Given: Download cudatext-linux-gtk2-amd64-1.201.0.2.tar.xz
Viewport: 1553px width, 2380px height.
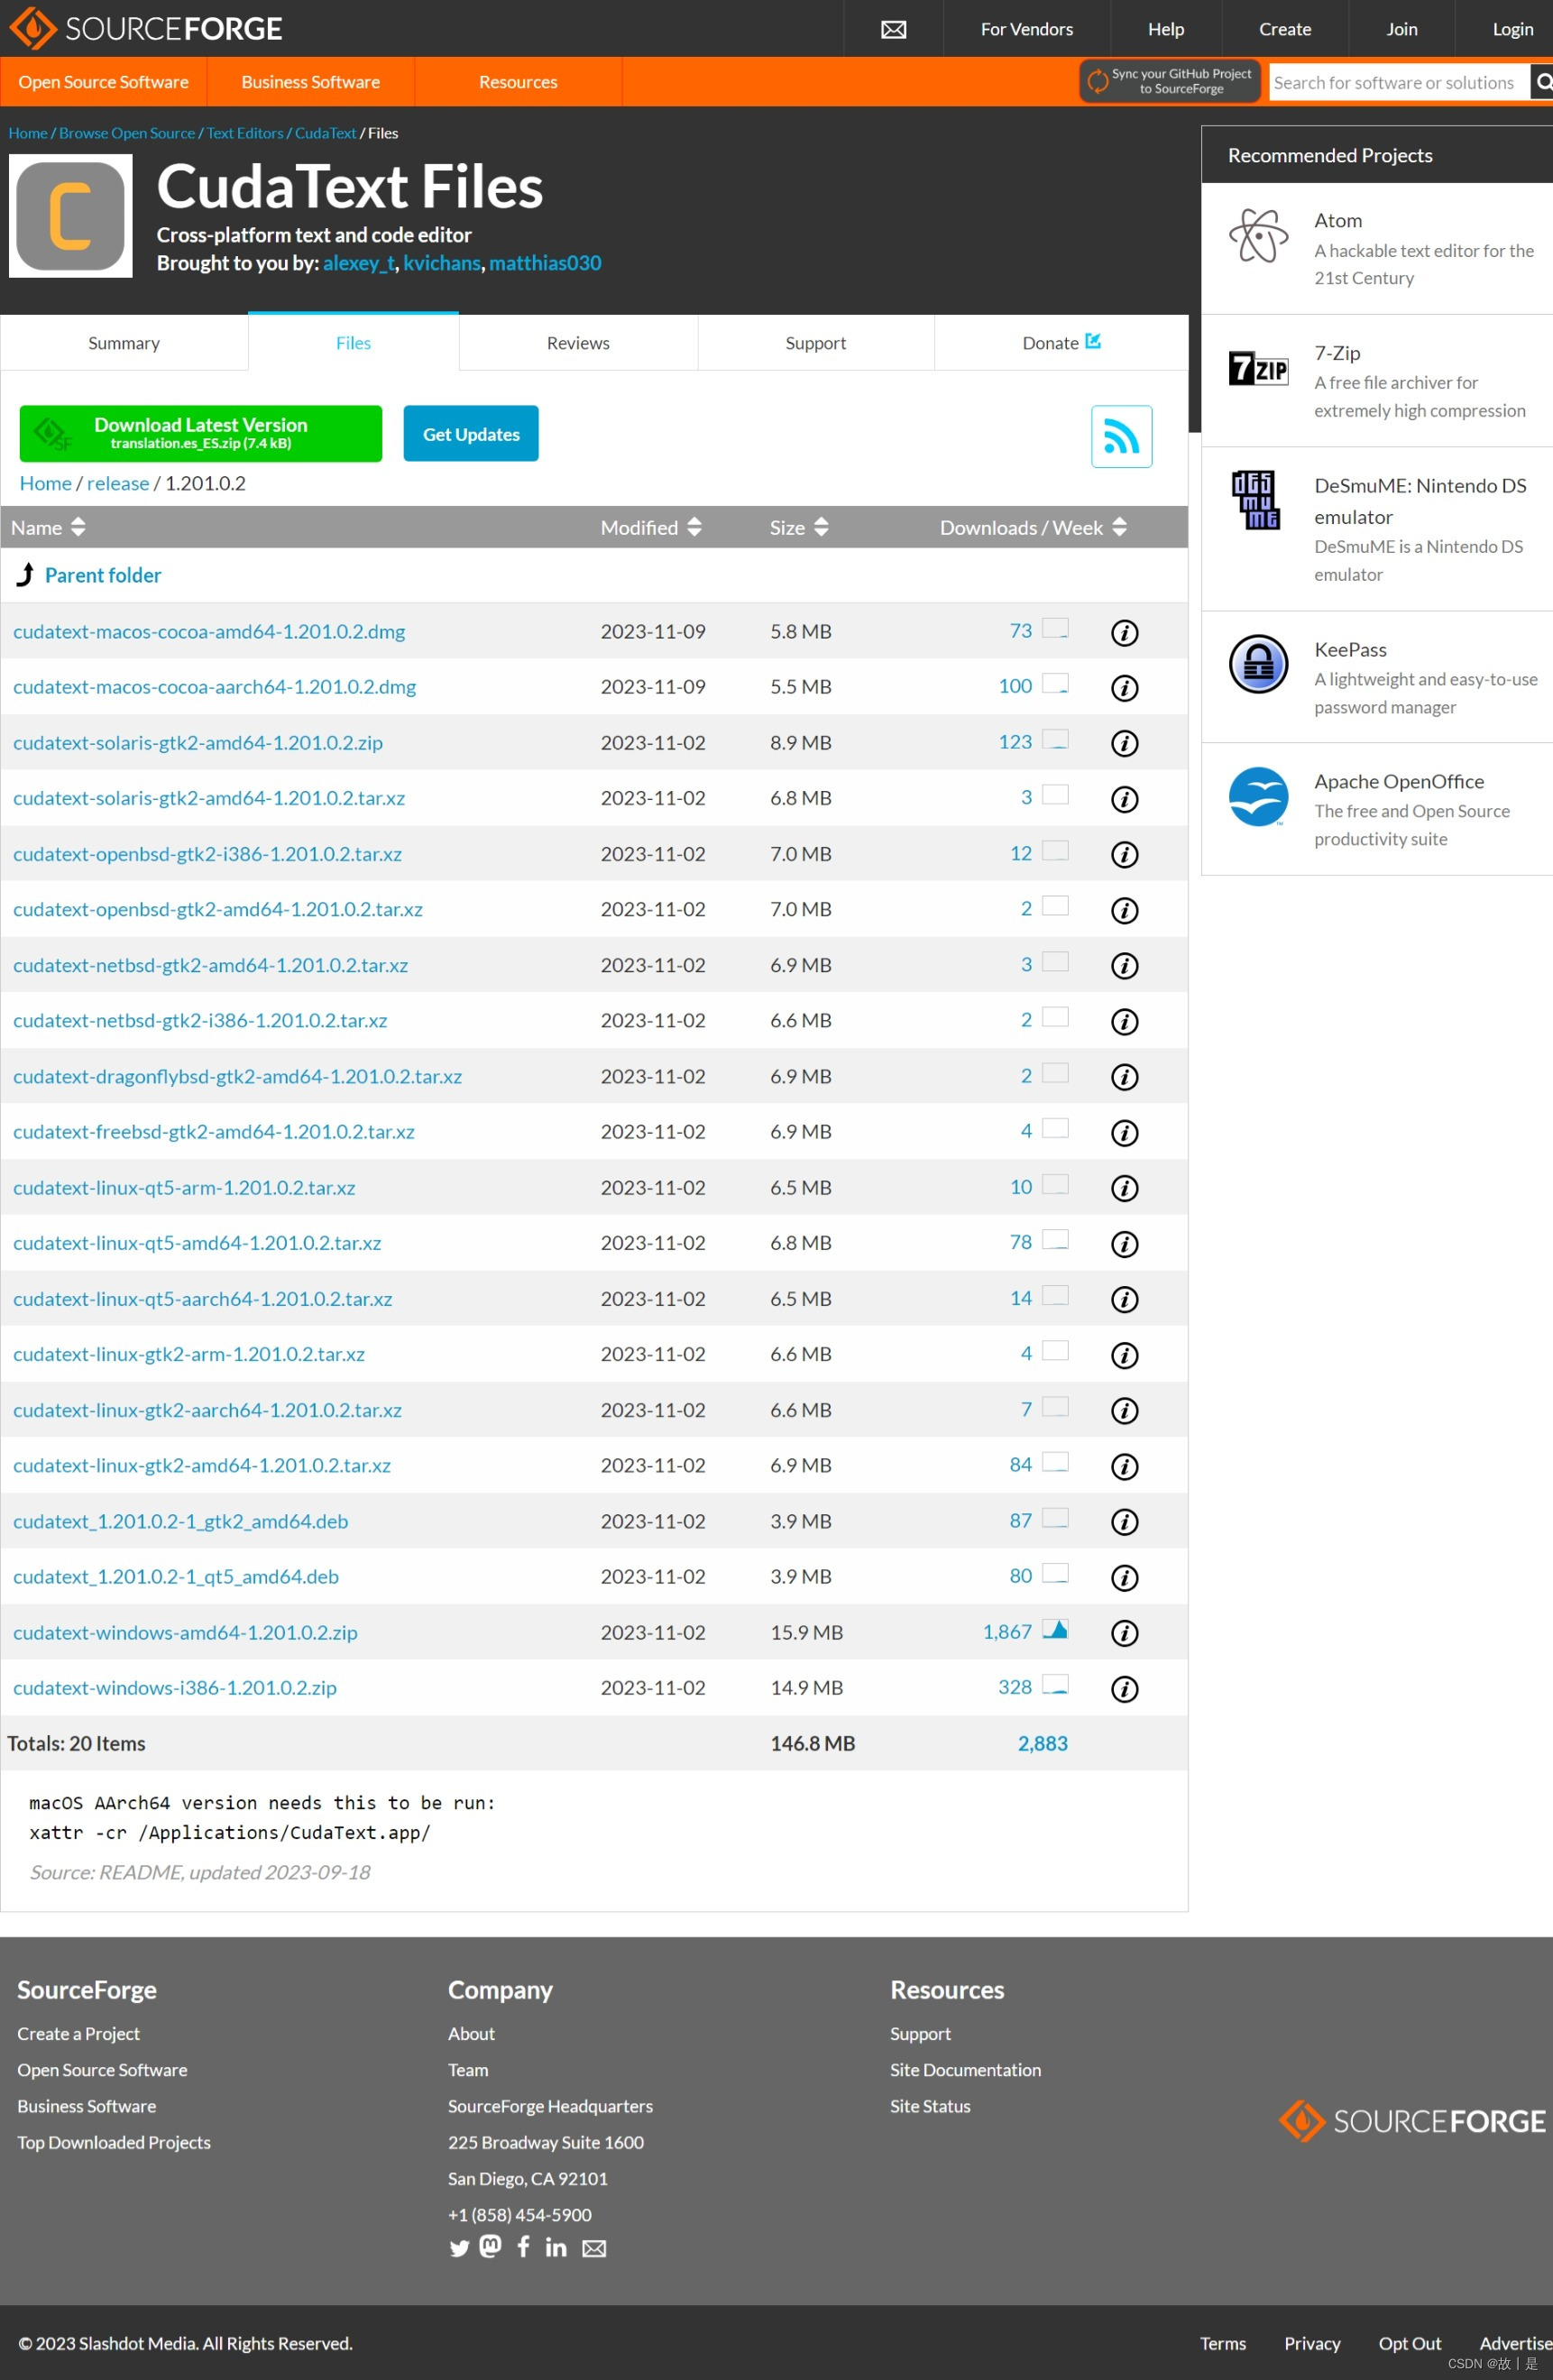Looking at the screenshot, I should 202,1465.
